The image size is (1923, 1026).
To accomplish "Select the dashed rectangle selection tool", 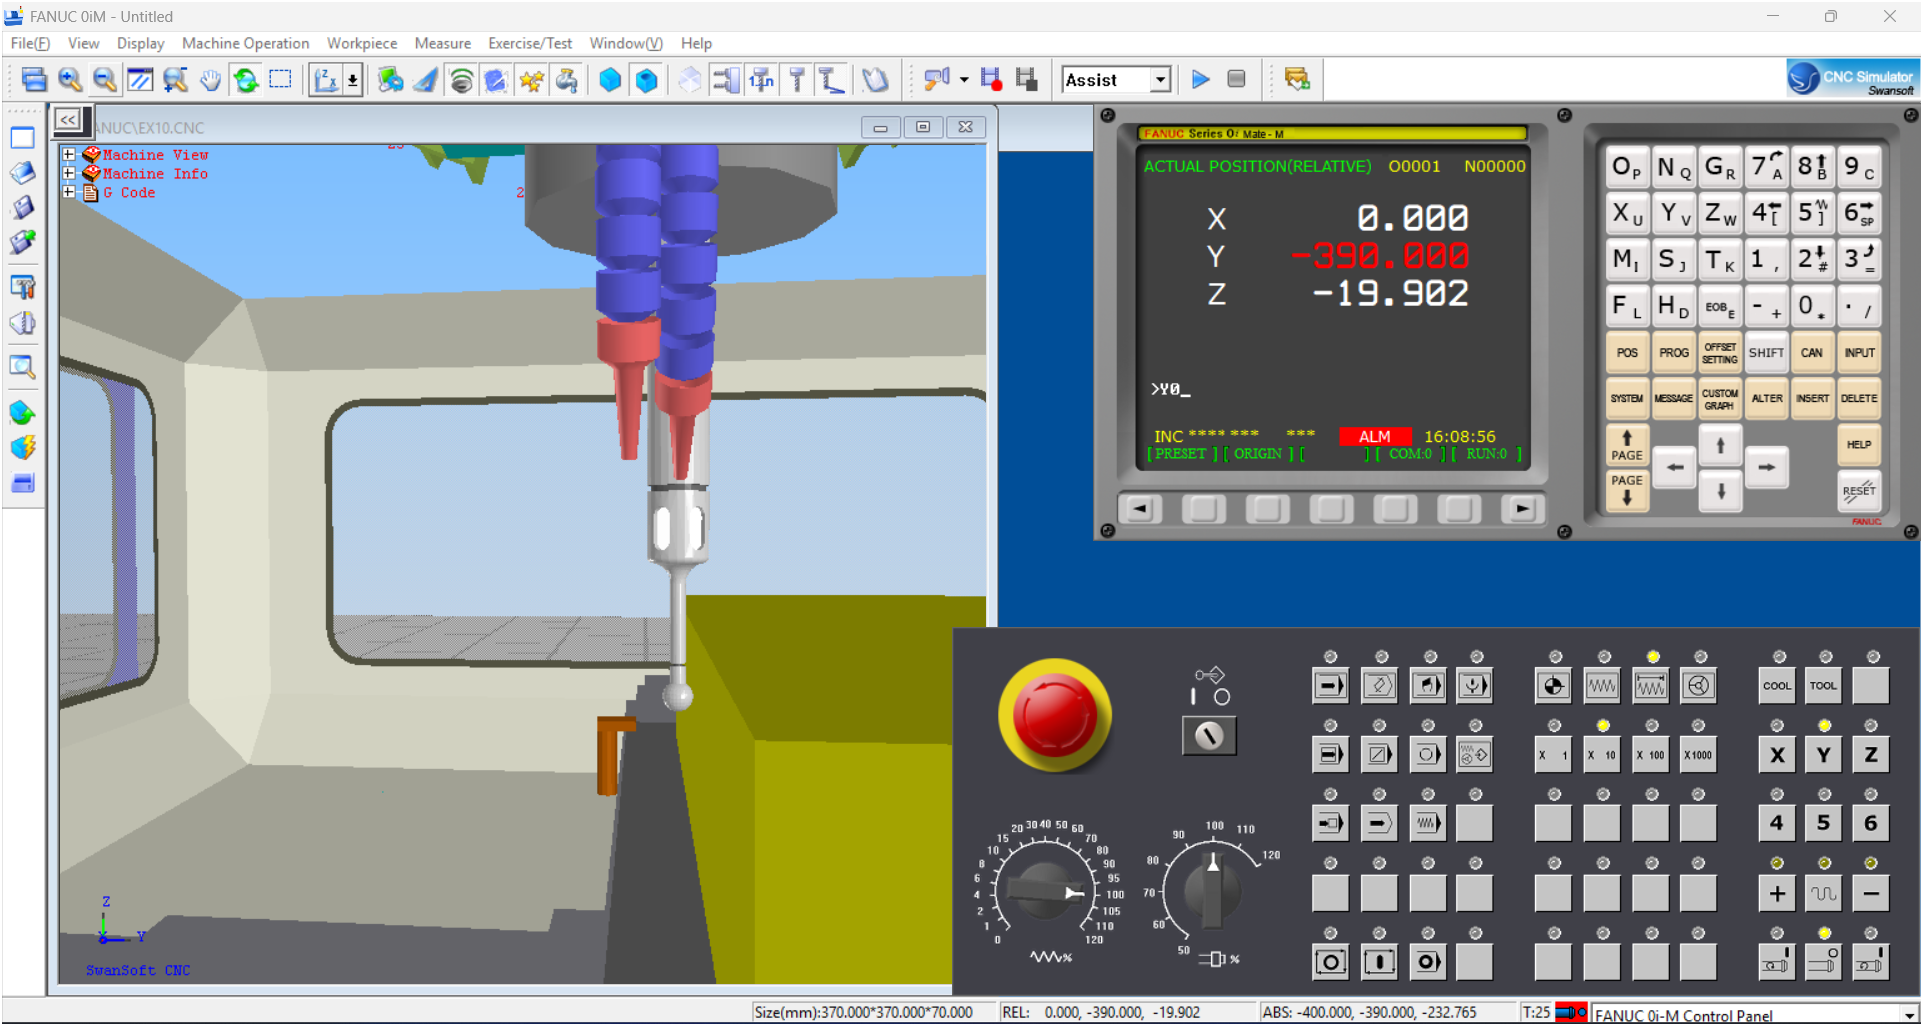I will 281,80.
